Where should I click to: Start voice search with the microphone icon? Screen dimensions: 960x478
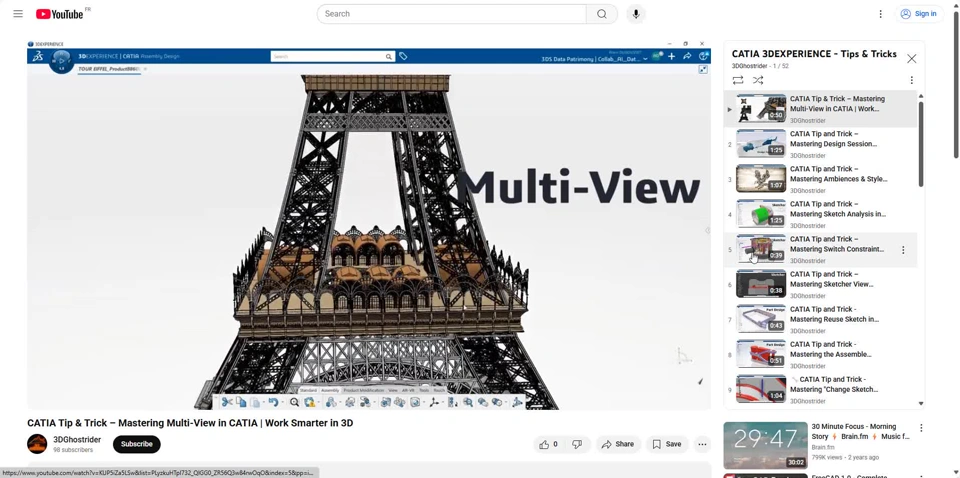tap(636, 14)
